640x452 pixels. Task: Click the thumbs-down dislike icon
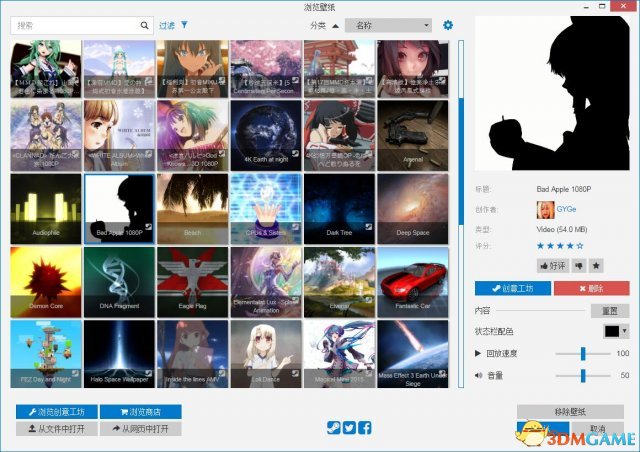[x=578, y=265]
